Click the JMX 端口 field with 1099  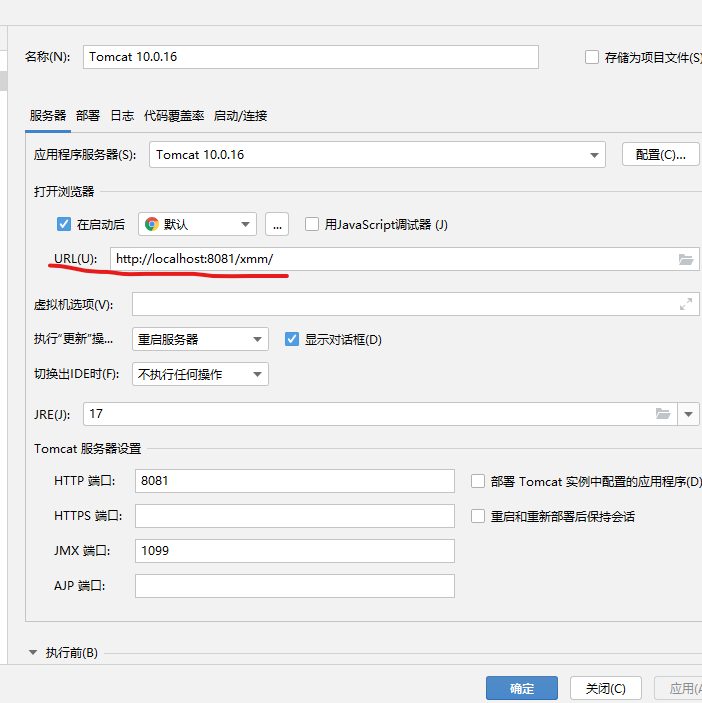coord(295,551)
